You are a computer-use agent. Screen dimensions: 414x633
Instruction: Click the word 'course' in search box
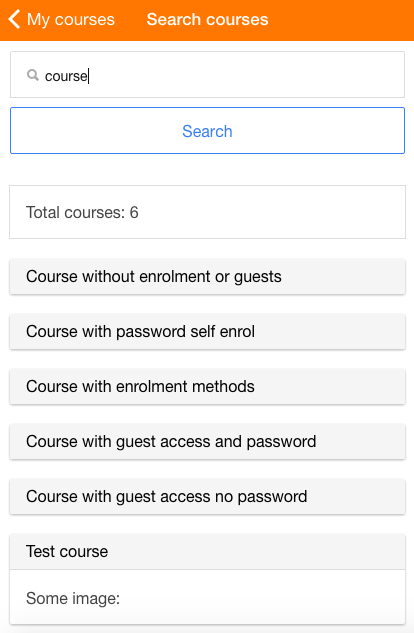coord(66,76)
